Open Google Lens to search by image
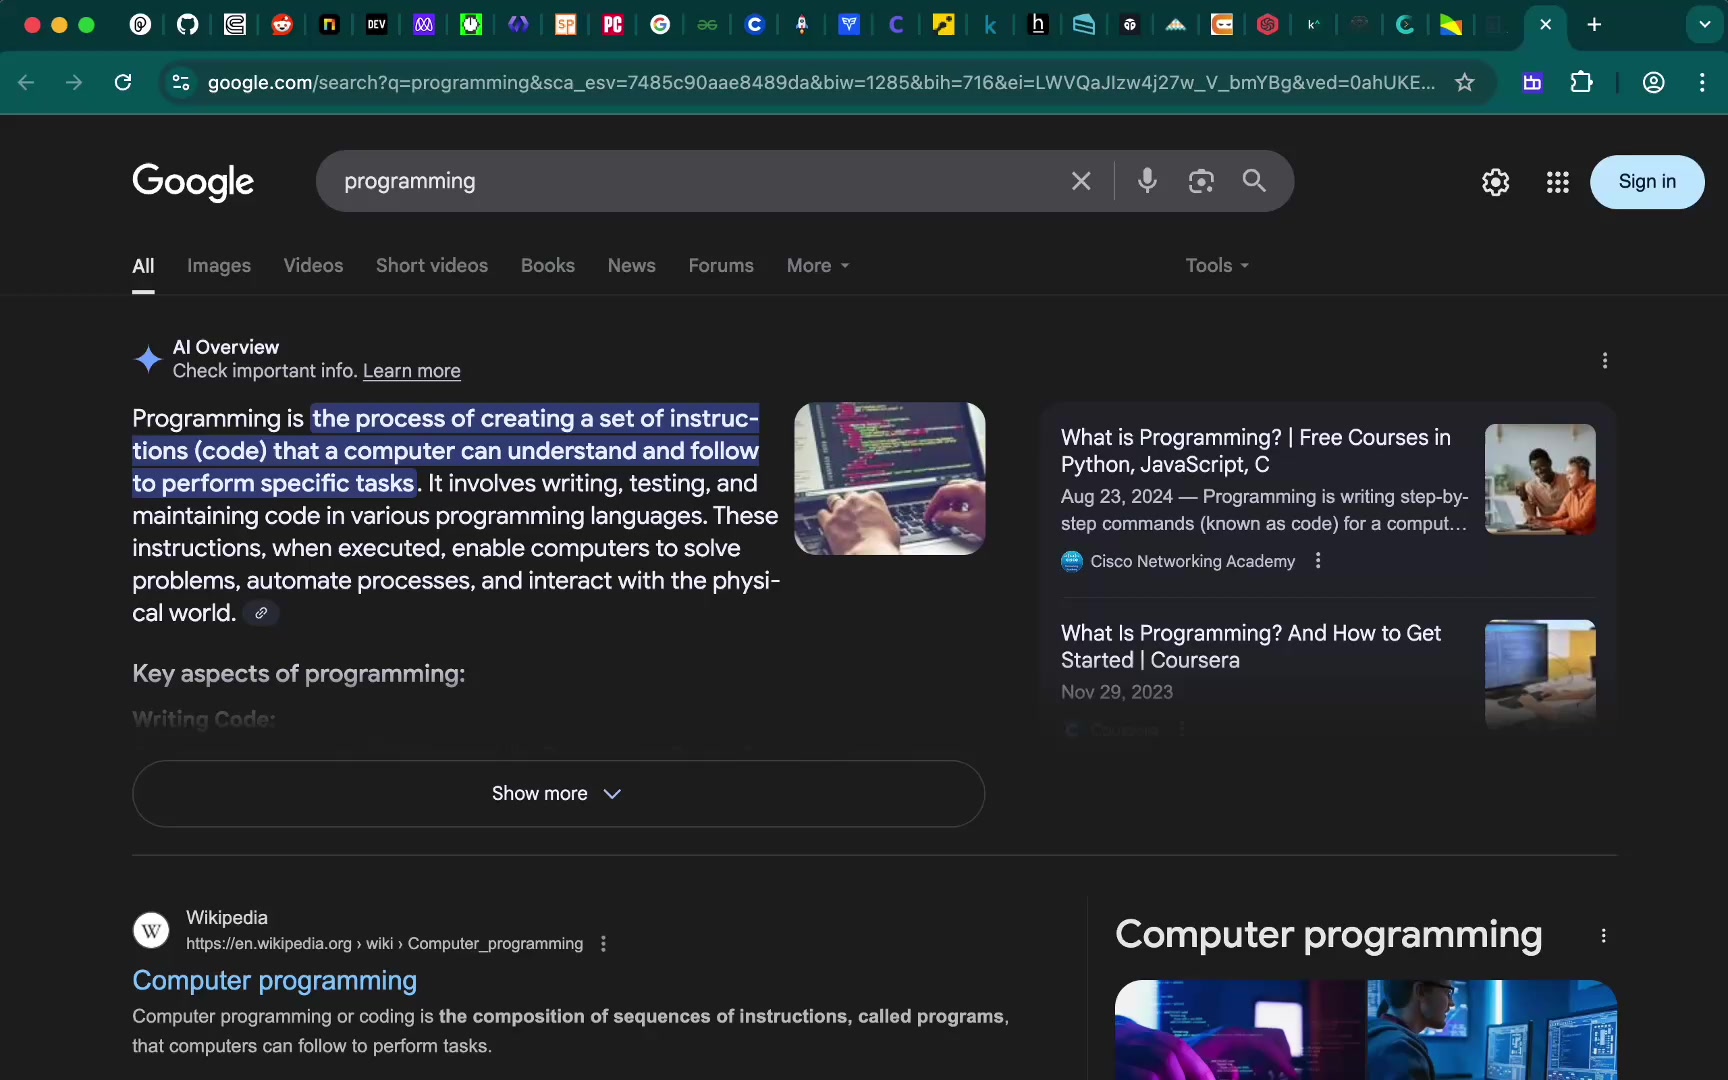 [x=1201, y=181]
